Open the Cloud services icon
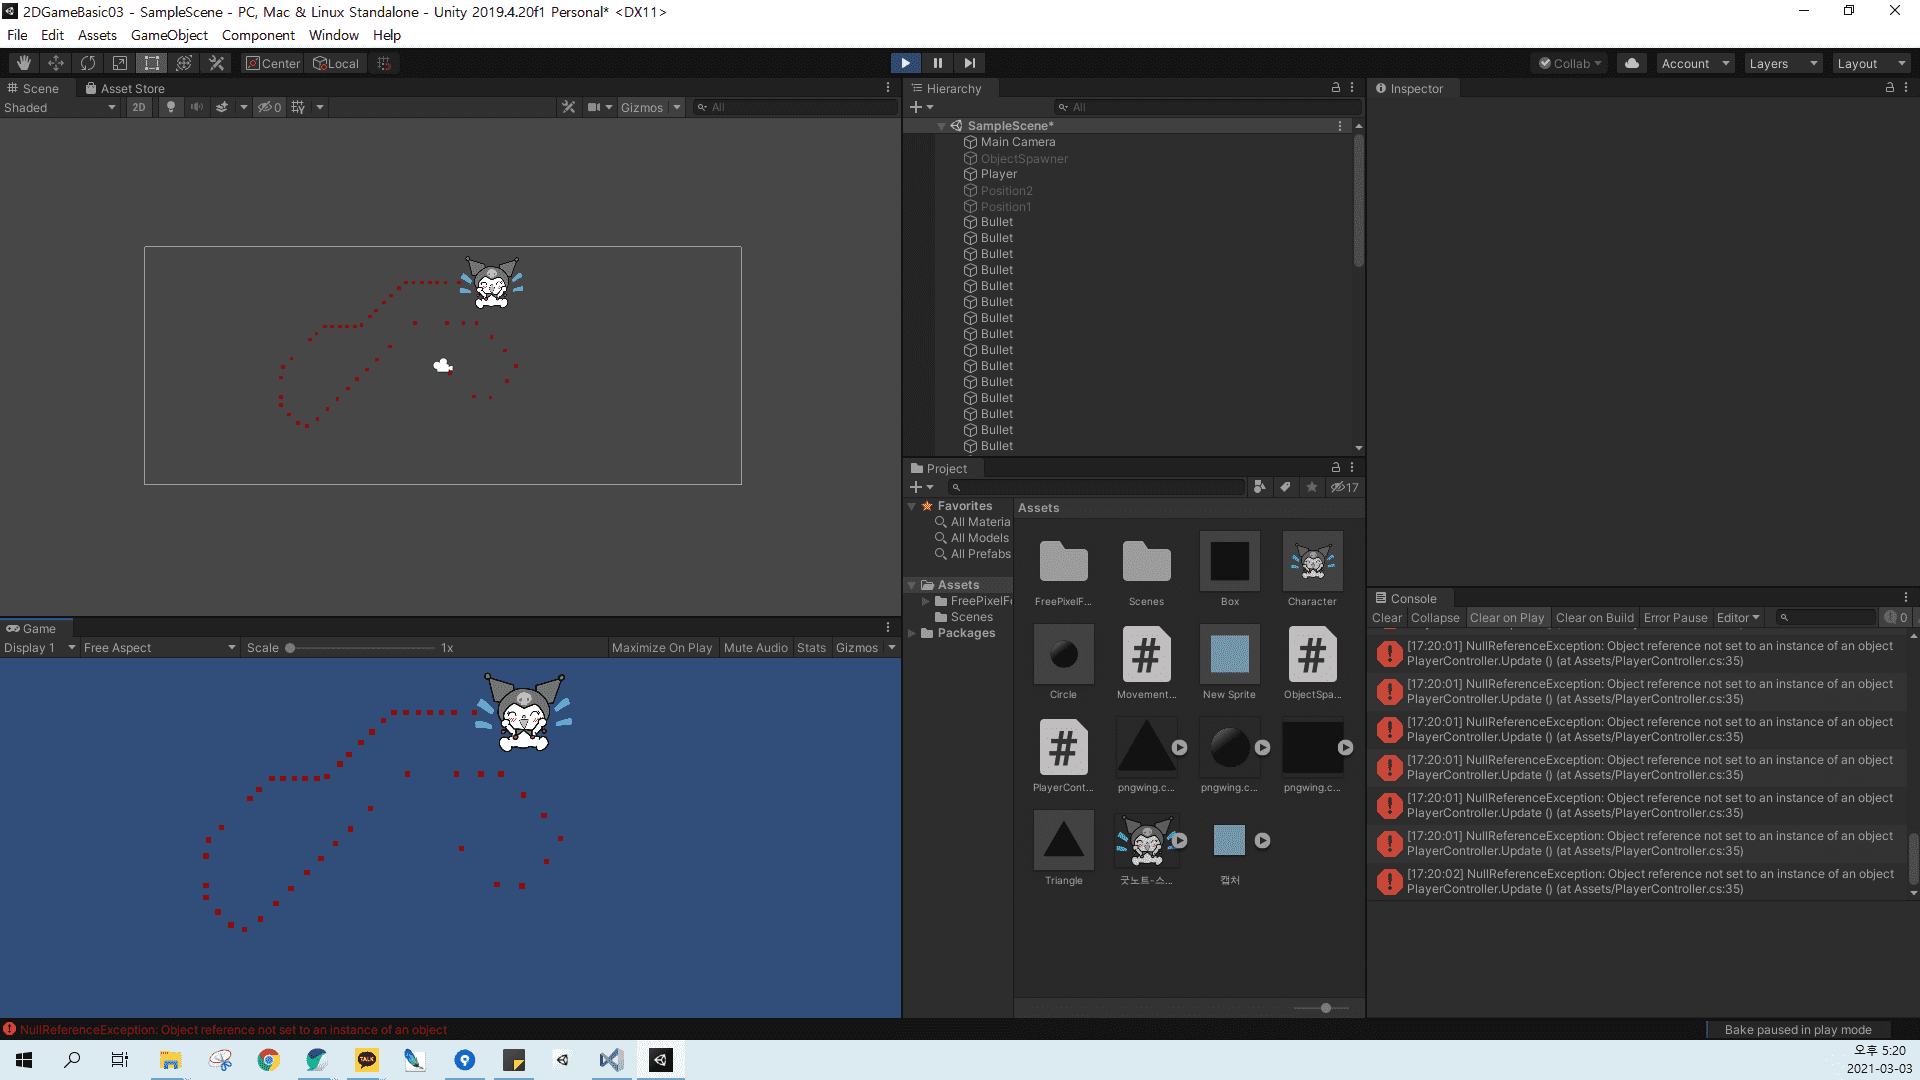 click(1632, 63)
